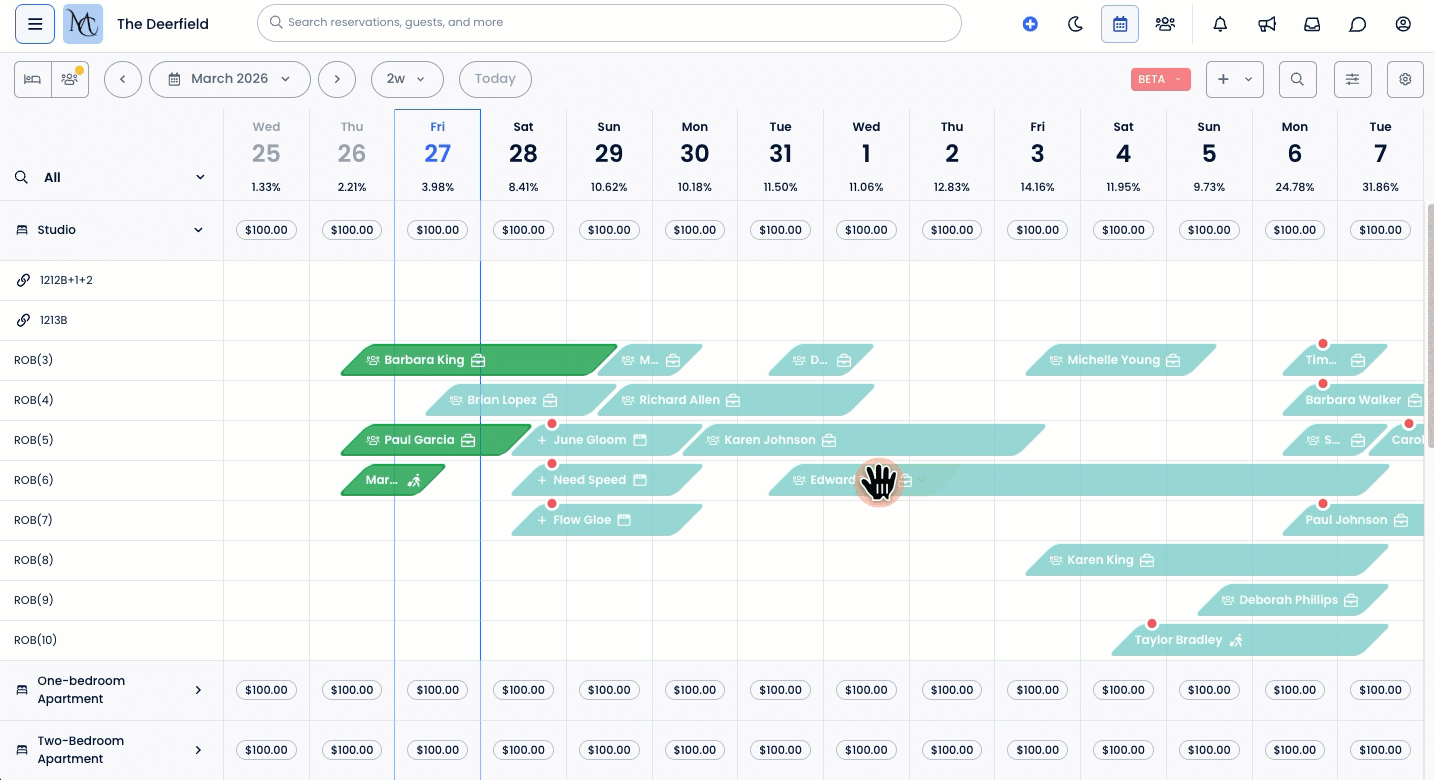The image size is (1434, 780).
Task: Open the March 2026 date picker dropdown
Action: point(229,79)
